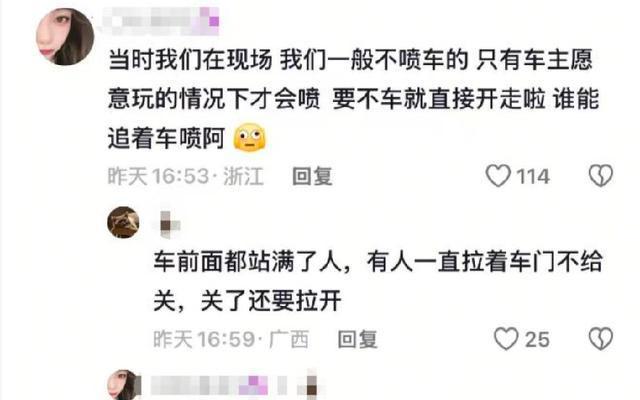Like the comment with 114 likes
The image size is (640, 400).
pyautogui.click(x=498, y=176)
